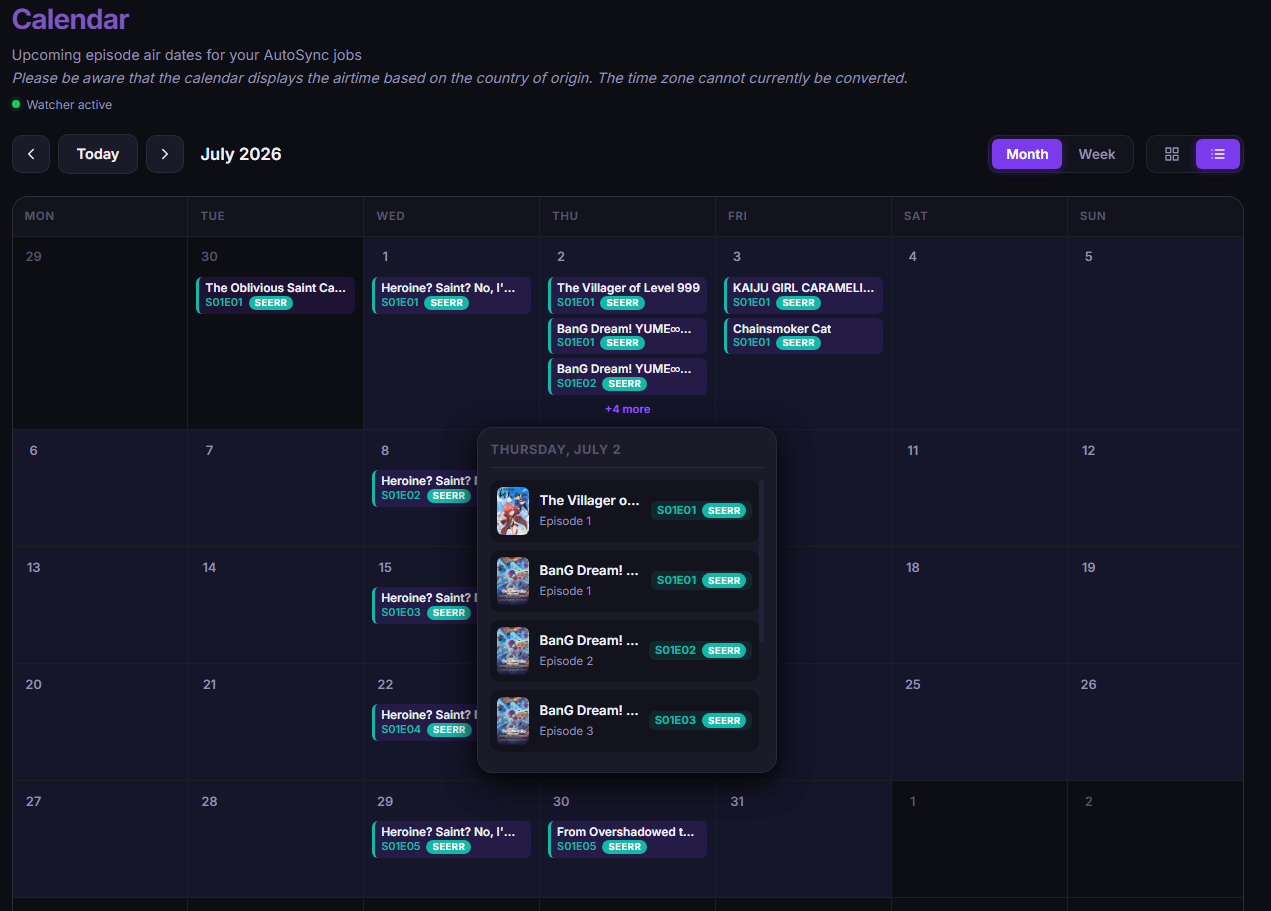Click SEERR badge on Chainsmoker Cat event
This screenshot has width=1271, height=911.
[798, 343]
